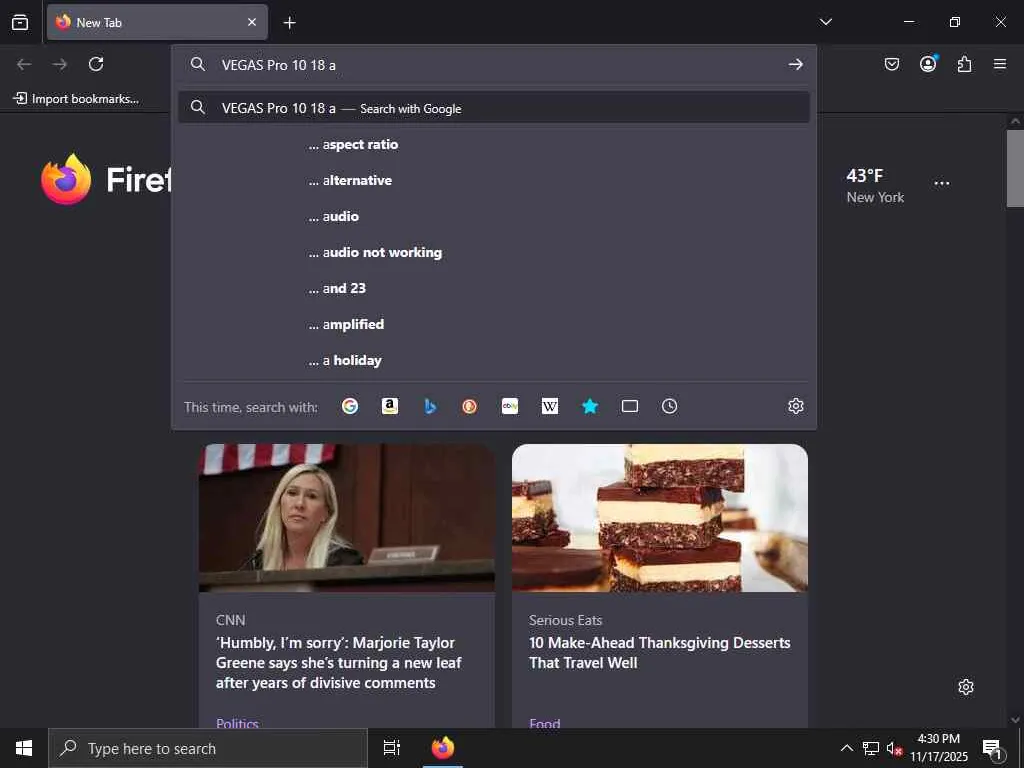Choose the 'audio not working' suggestion
The image size is (1024, 768).
click(x=494, y=252)
